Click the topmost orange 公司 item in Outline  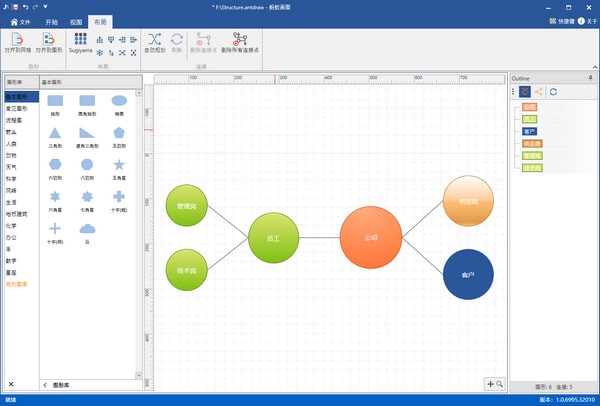[530, 107]
